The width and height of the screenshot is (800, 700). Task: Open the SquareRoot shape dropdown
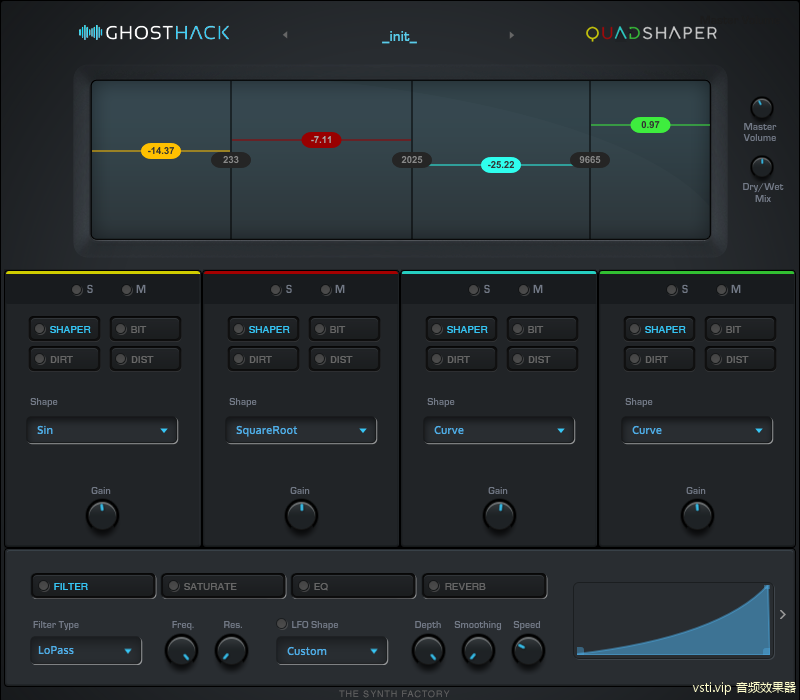coord(301,430)
